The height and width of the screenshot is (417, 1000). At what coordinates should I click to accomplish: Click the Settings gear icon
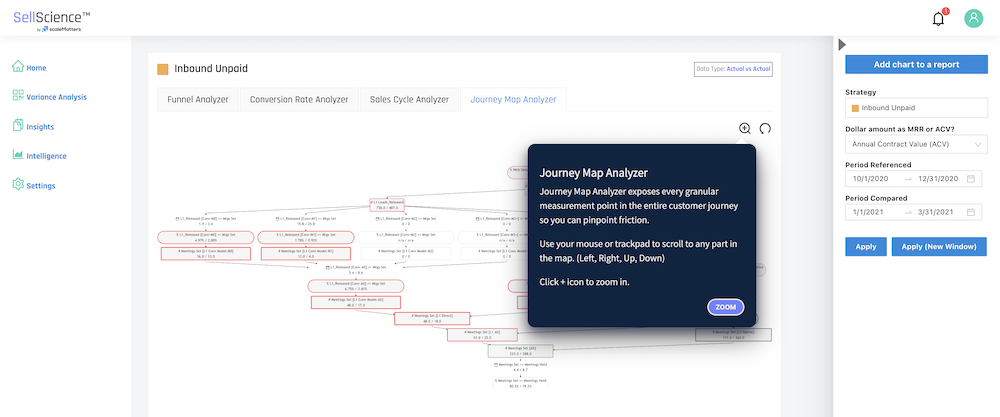tap(18, 185)
